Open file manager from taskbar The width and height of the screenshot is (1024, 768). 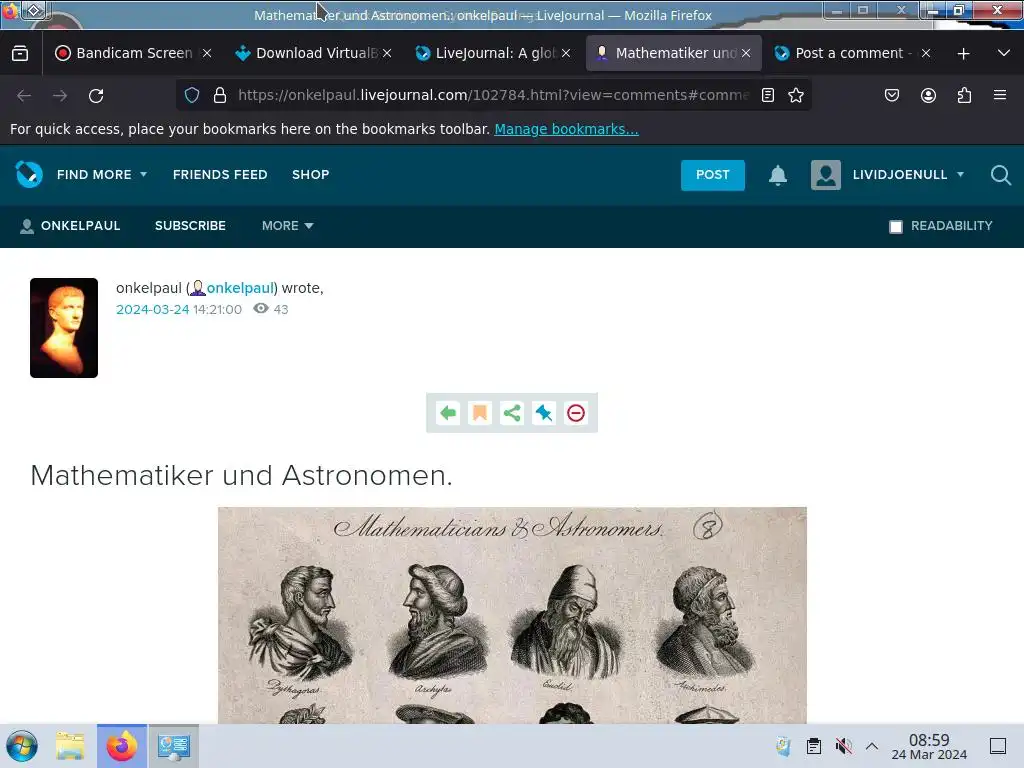70,746
